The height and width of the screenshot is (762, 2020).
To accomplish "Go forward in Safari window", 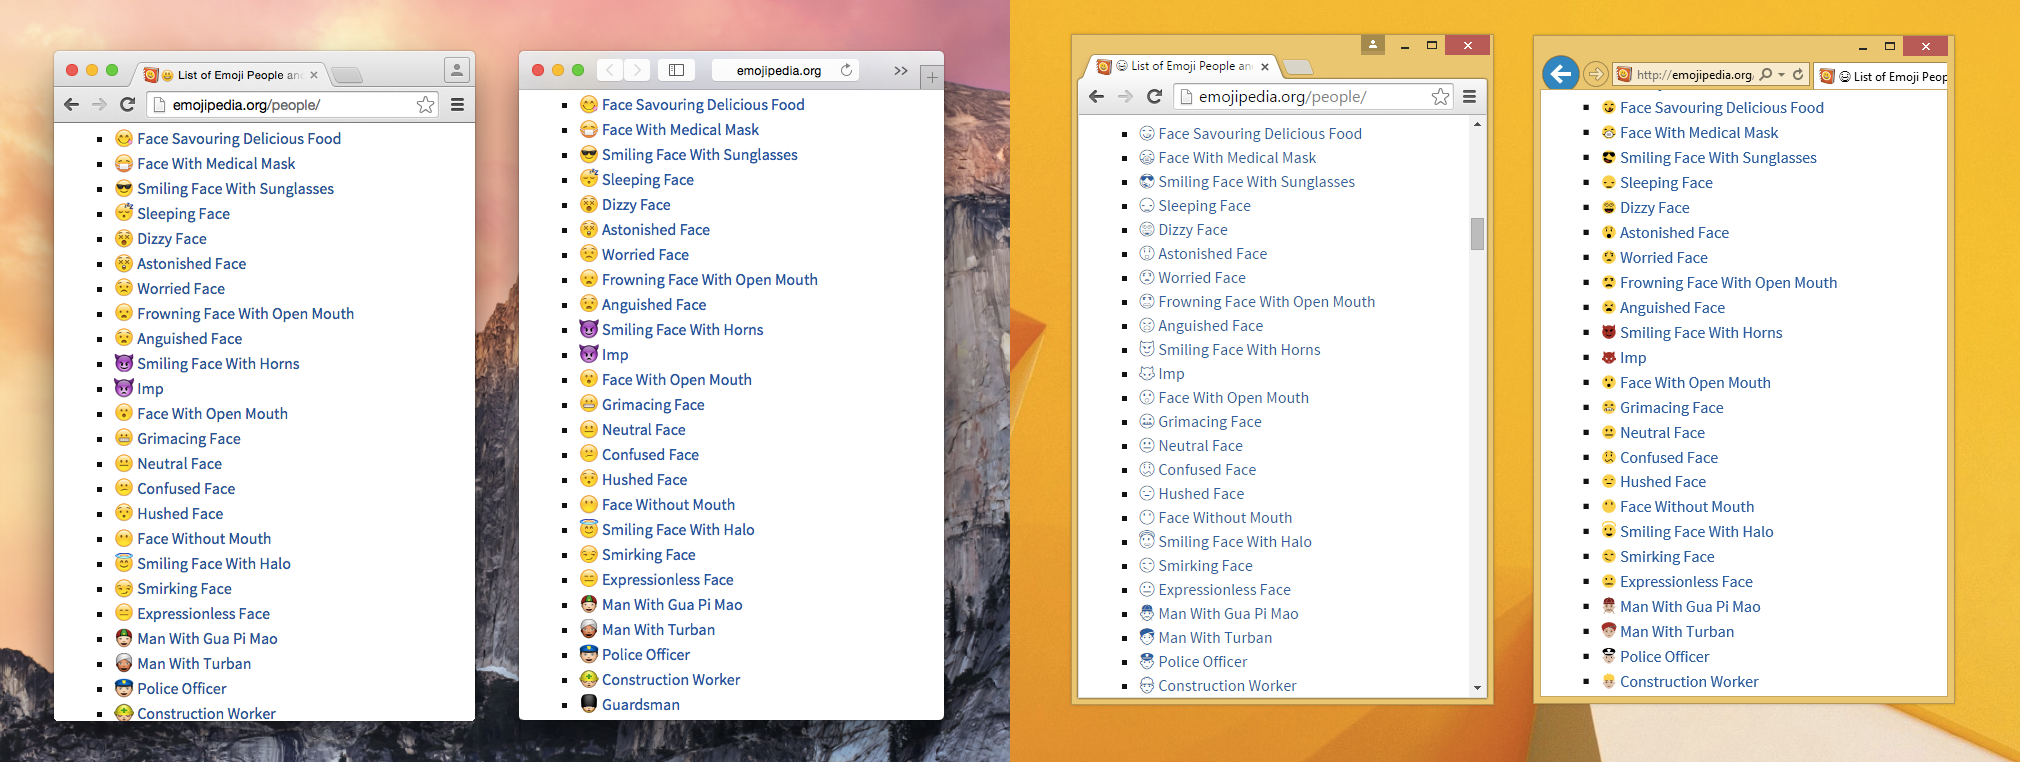I will coord(637,70).
